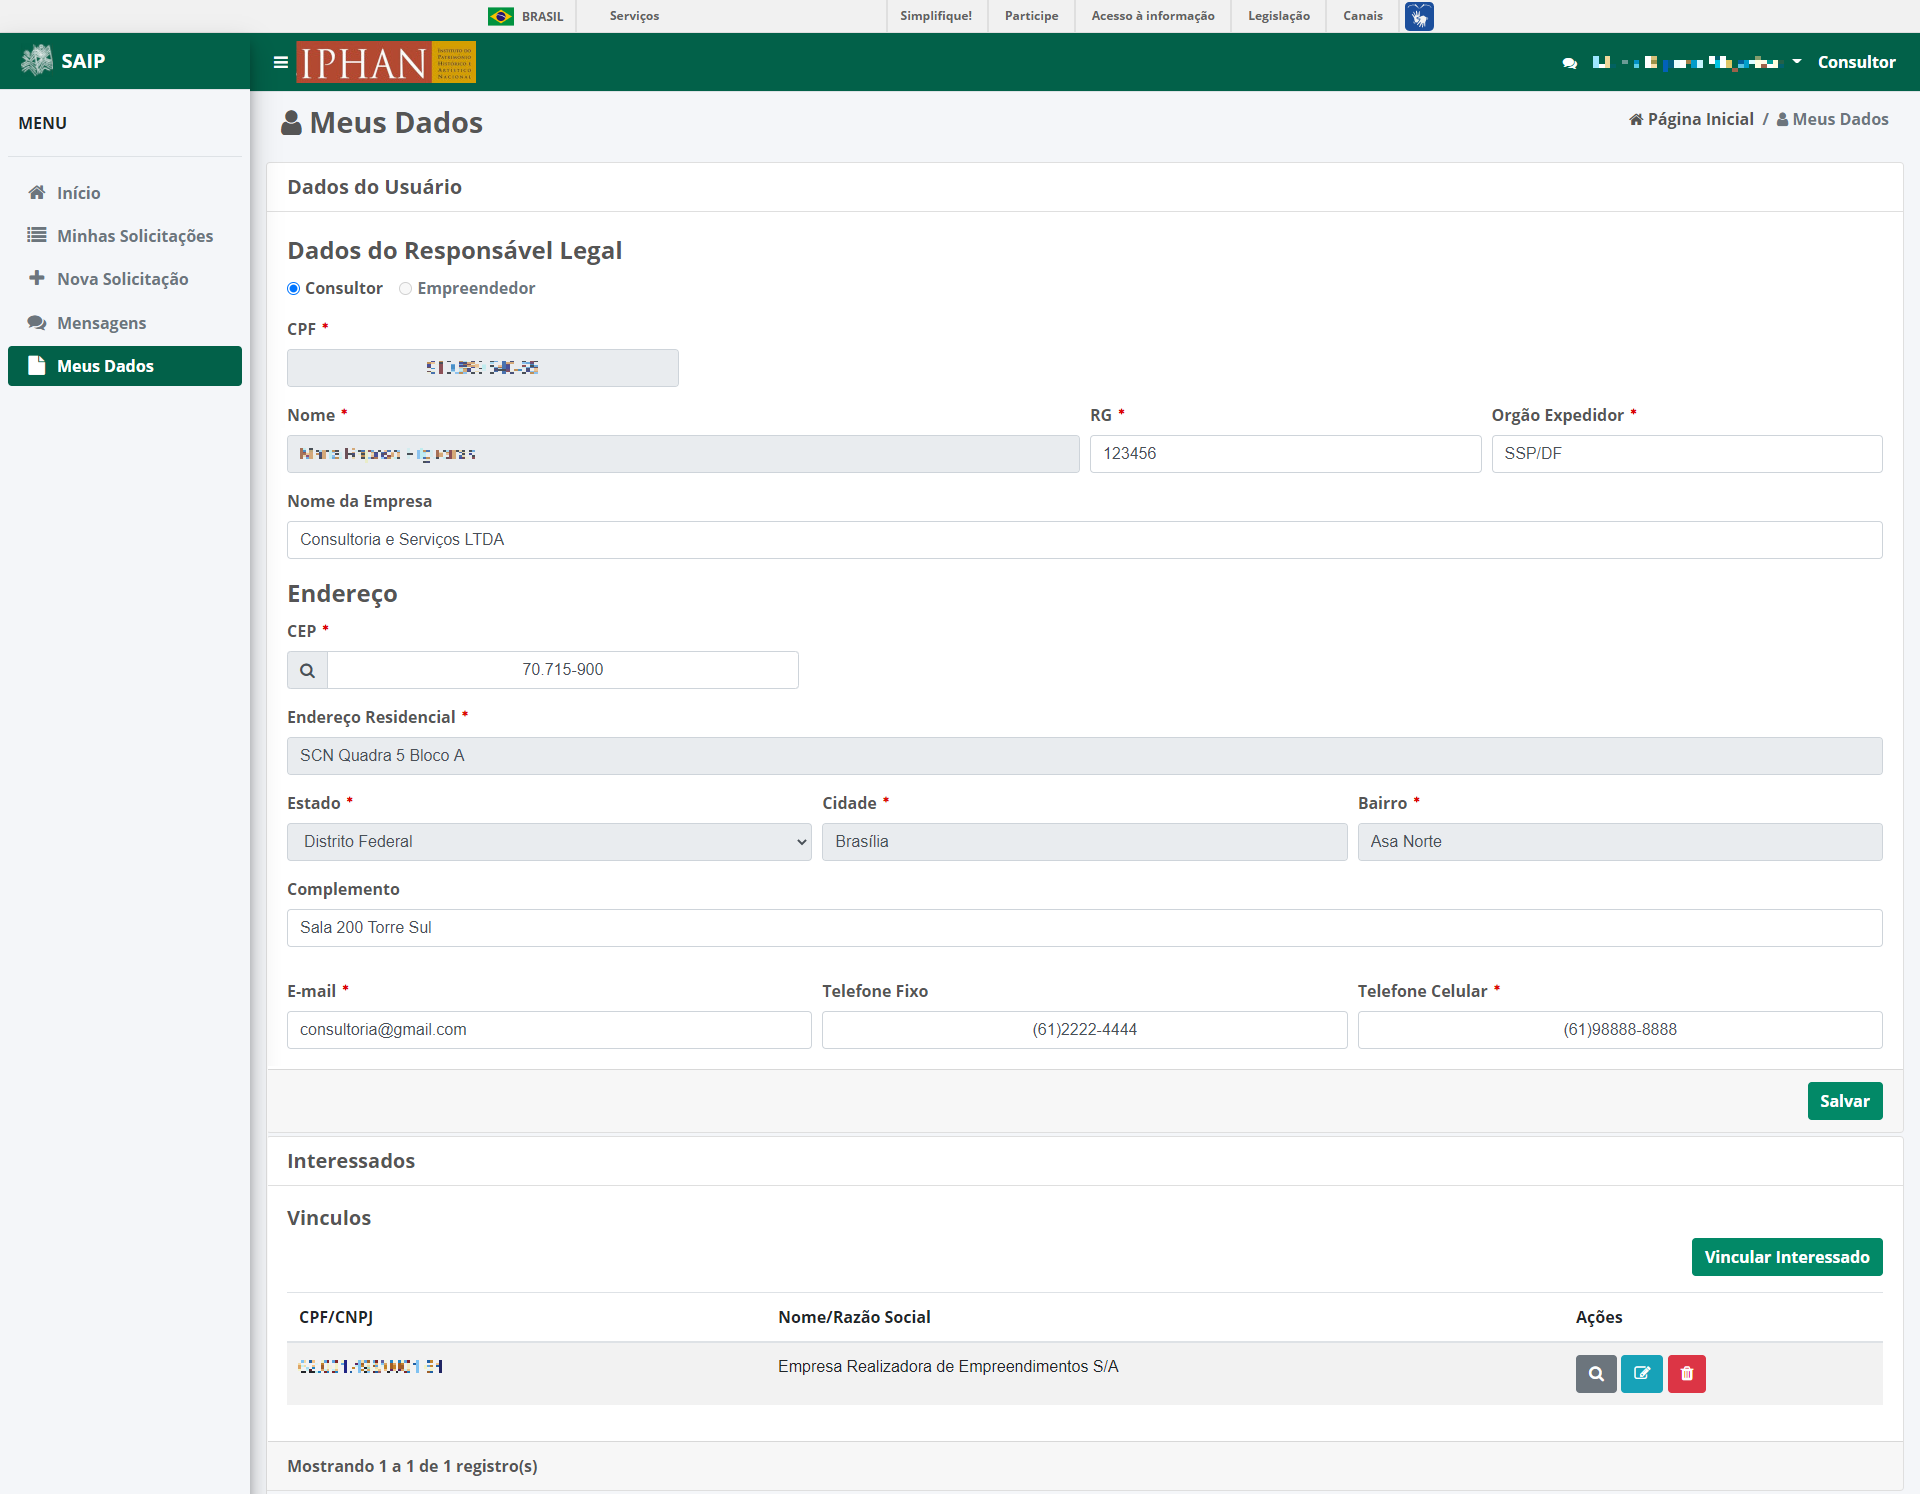This screenshot has height=1494, width=1920.
Task: Open the chat messages icon in header
Action: pos(1570,63)
